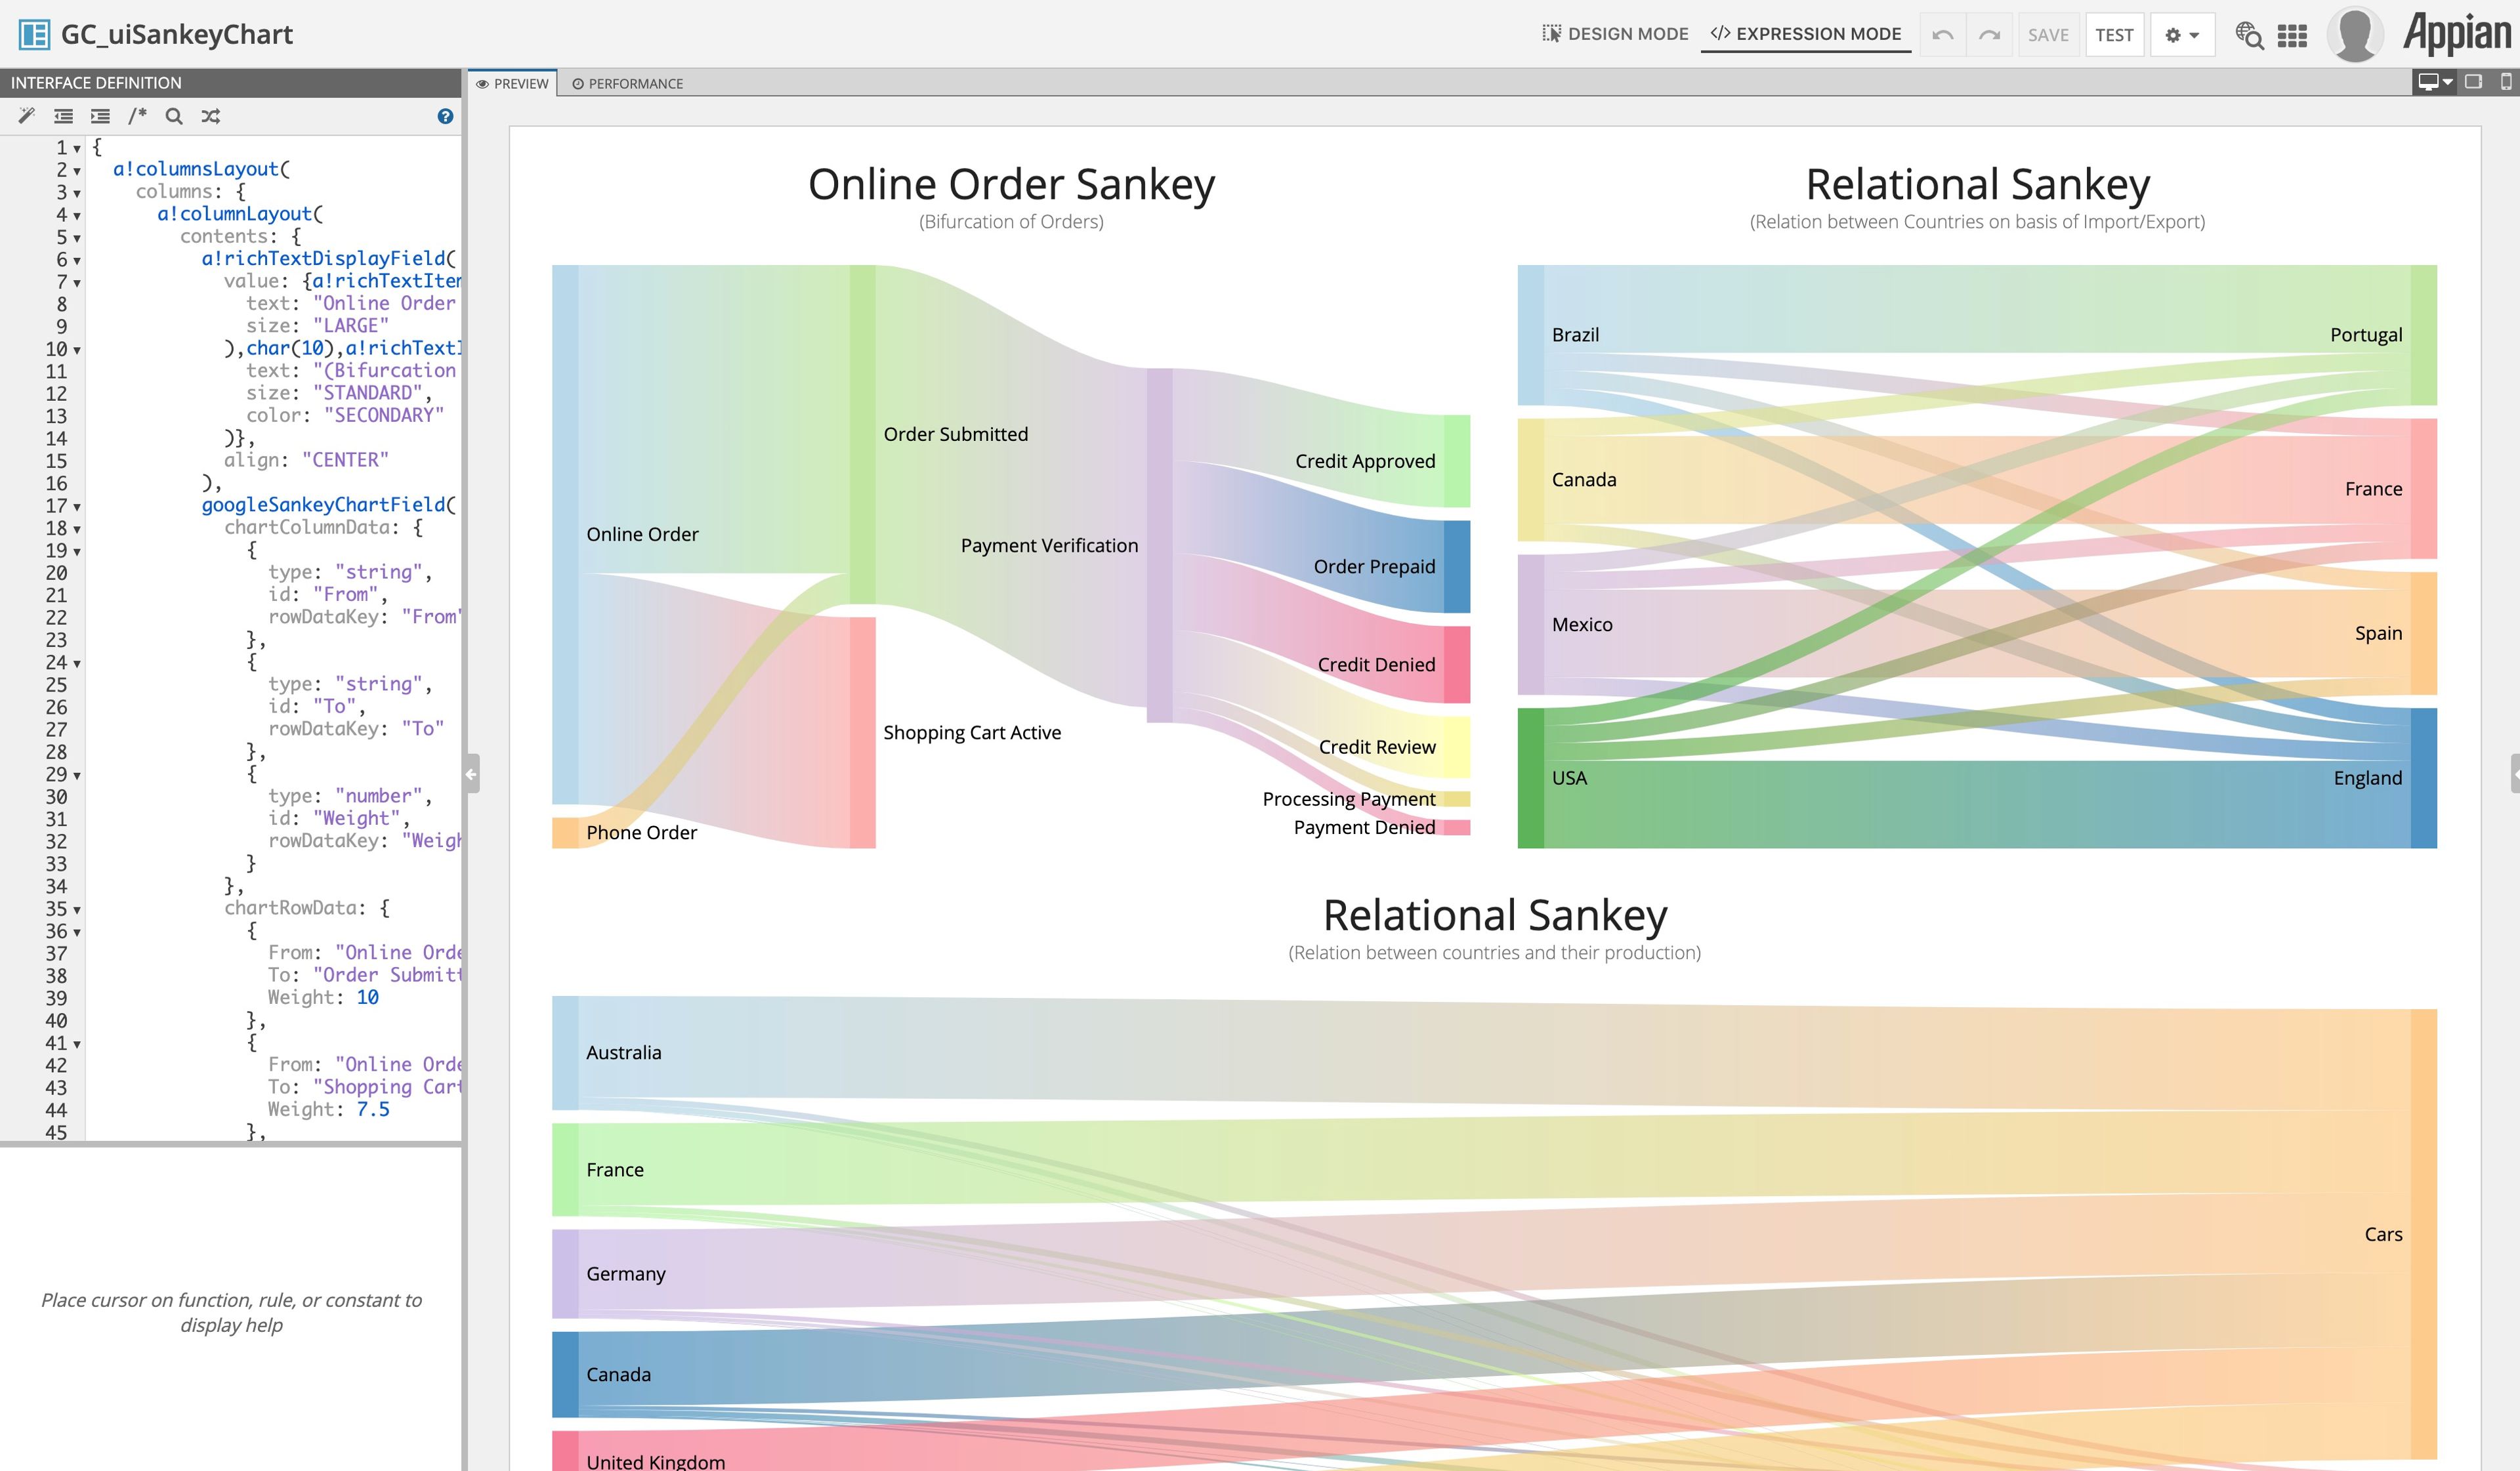Click the Credit Denied pink node bar

pyautogui.click(x=1457, y=664)
